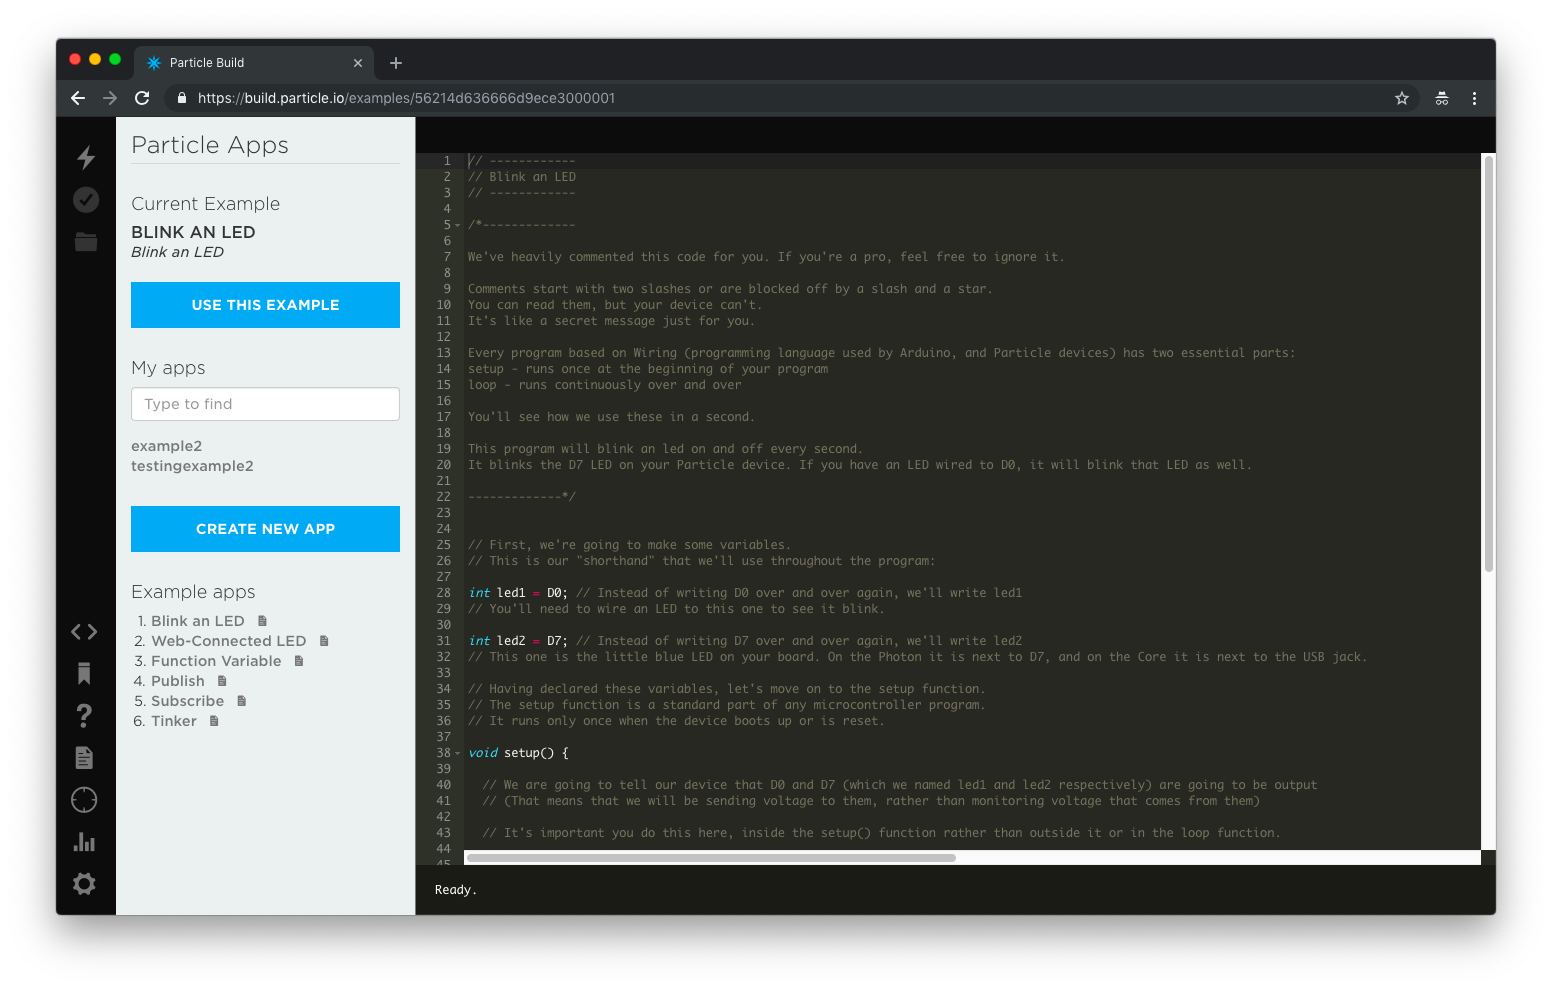Click the 'Ready.' status message
Screen dimensions: 1552x989
[456, 890]
